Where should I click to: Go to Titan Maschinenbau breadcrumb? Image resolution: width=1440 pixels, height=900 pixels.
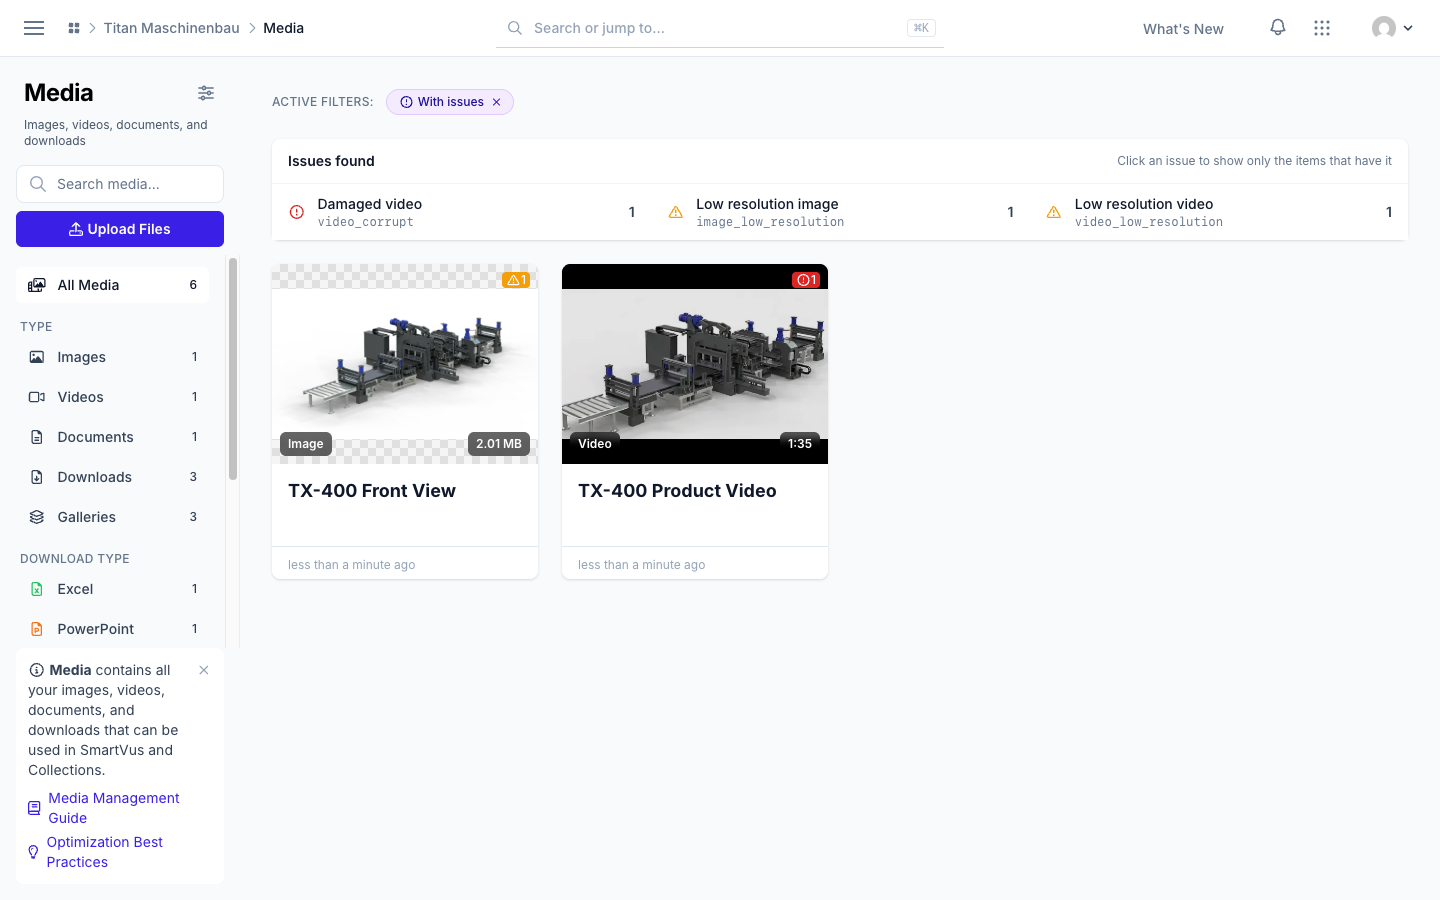(172, 28)
